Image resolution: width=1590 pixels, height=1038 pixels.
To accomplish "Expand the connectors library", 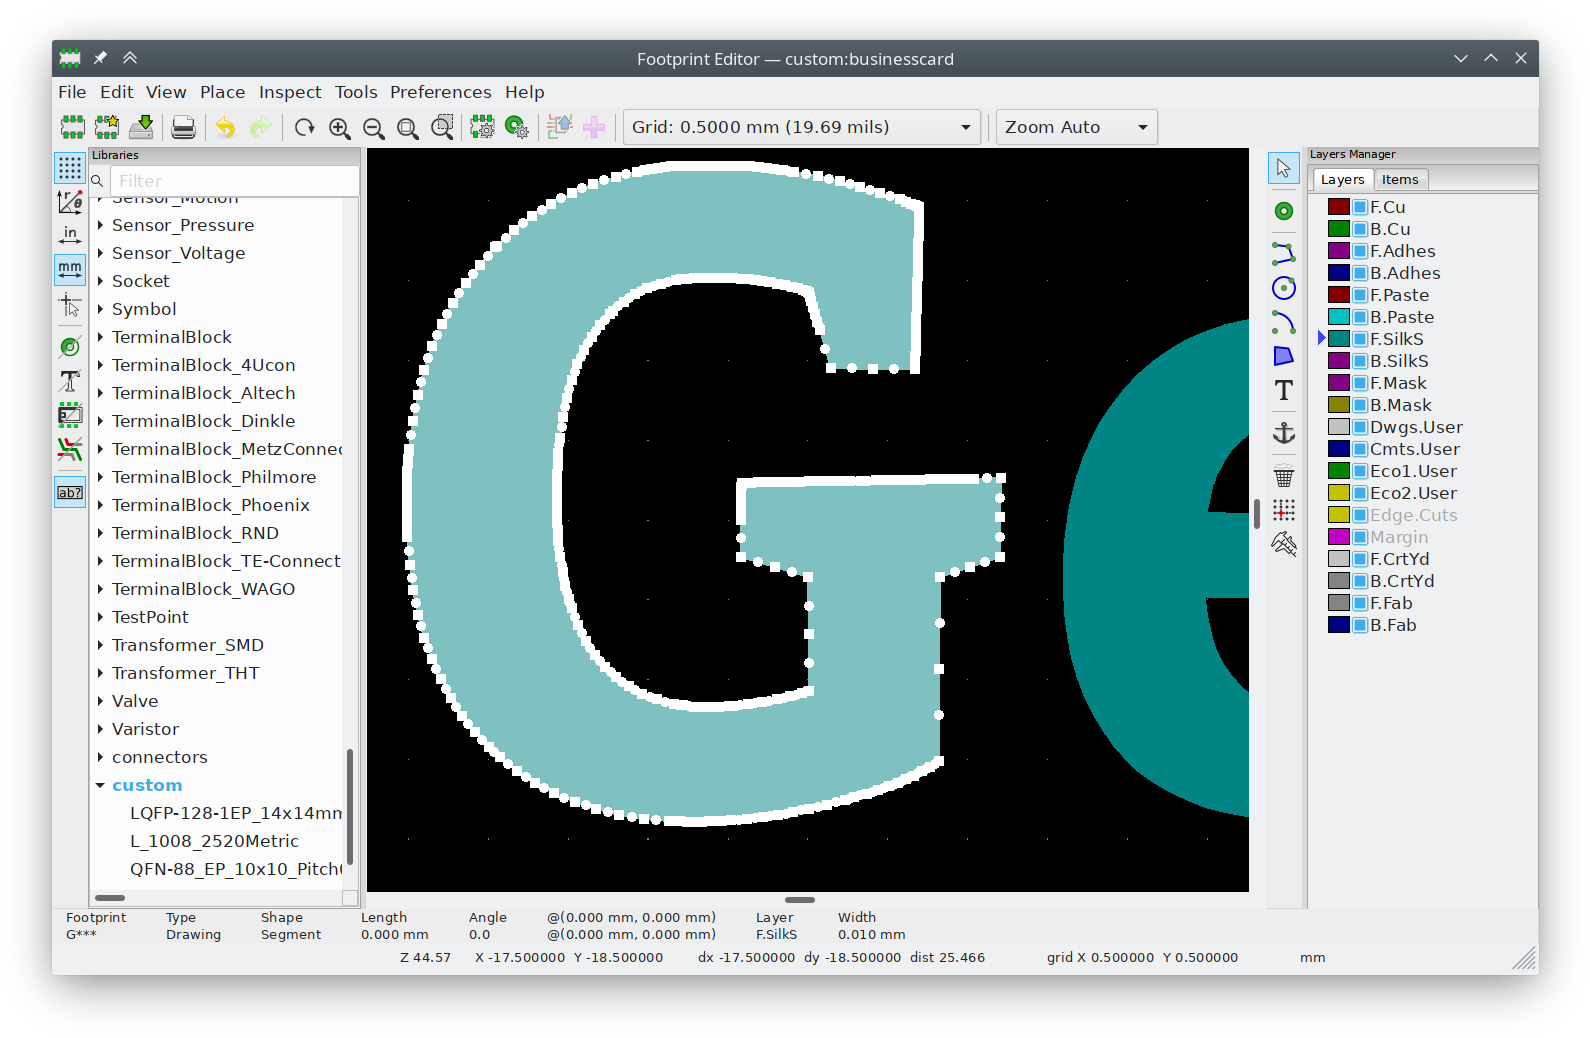I will 100,757.
